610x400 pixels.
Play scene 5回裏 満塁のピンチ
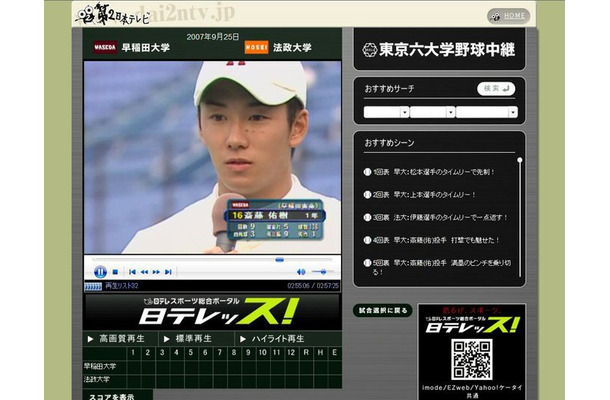pyautogui.click(x=442, y=267)
